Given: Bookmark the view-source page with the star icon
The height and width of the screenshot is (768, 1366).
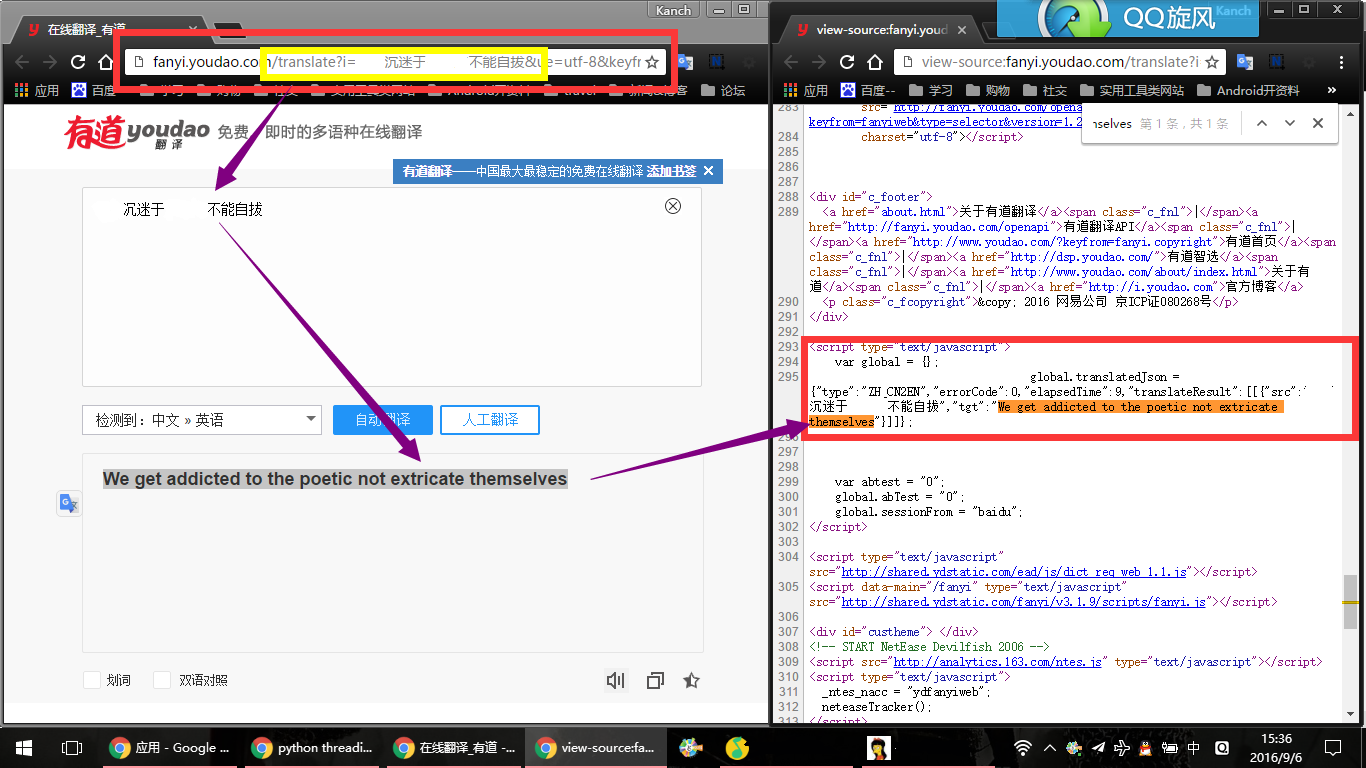Looking at the screenshot, I should coord(1213,62).
